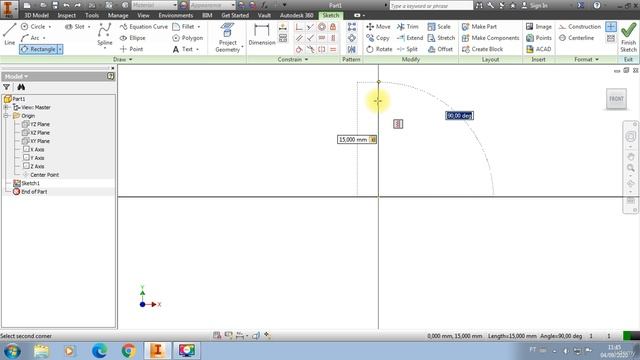Open Circle tool dropdown arrow

[50, 27]
